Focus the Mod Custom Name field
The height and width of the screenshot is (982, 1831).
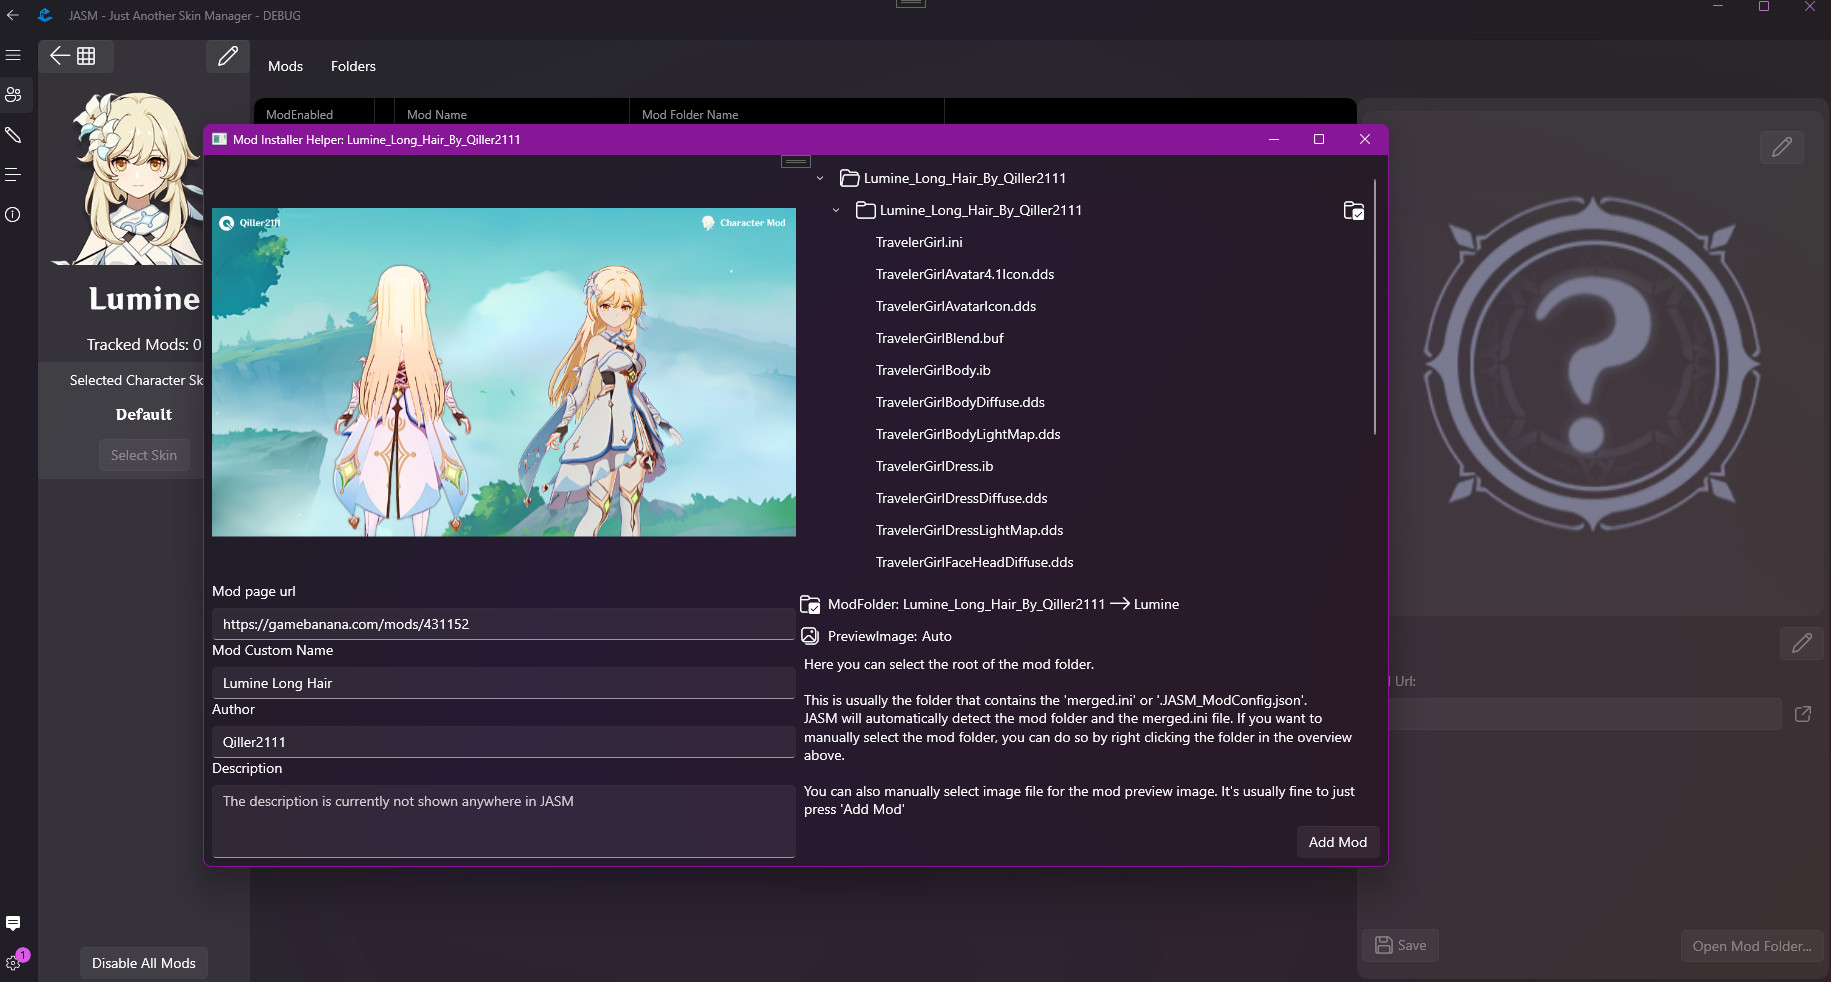pyautogui.click(x=504, y=683)
